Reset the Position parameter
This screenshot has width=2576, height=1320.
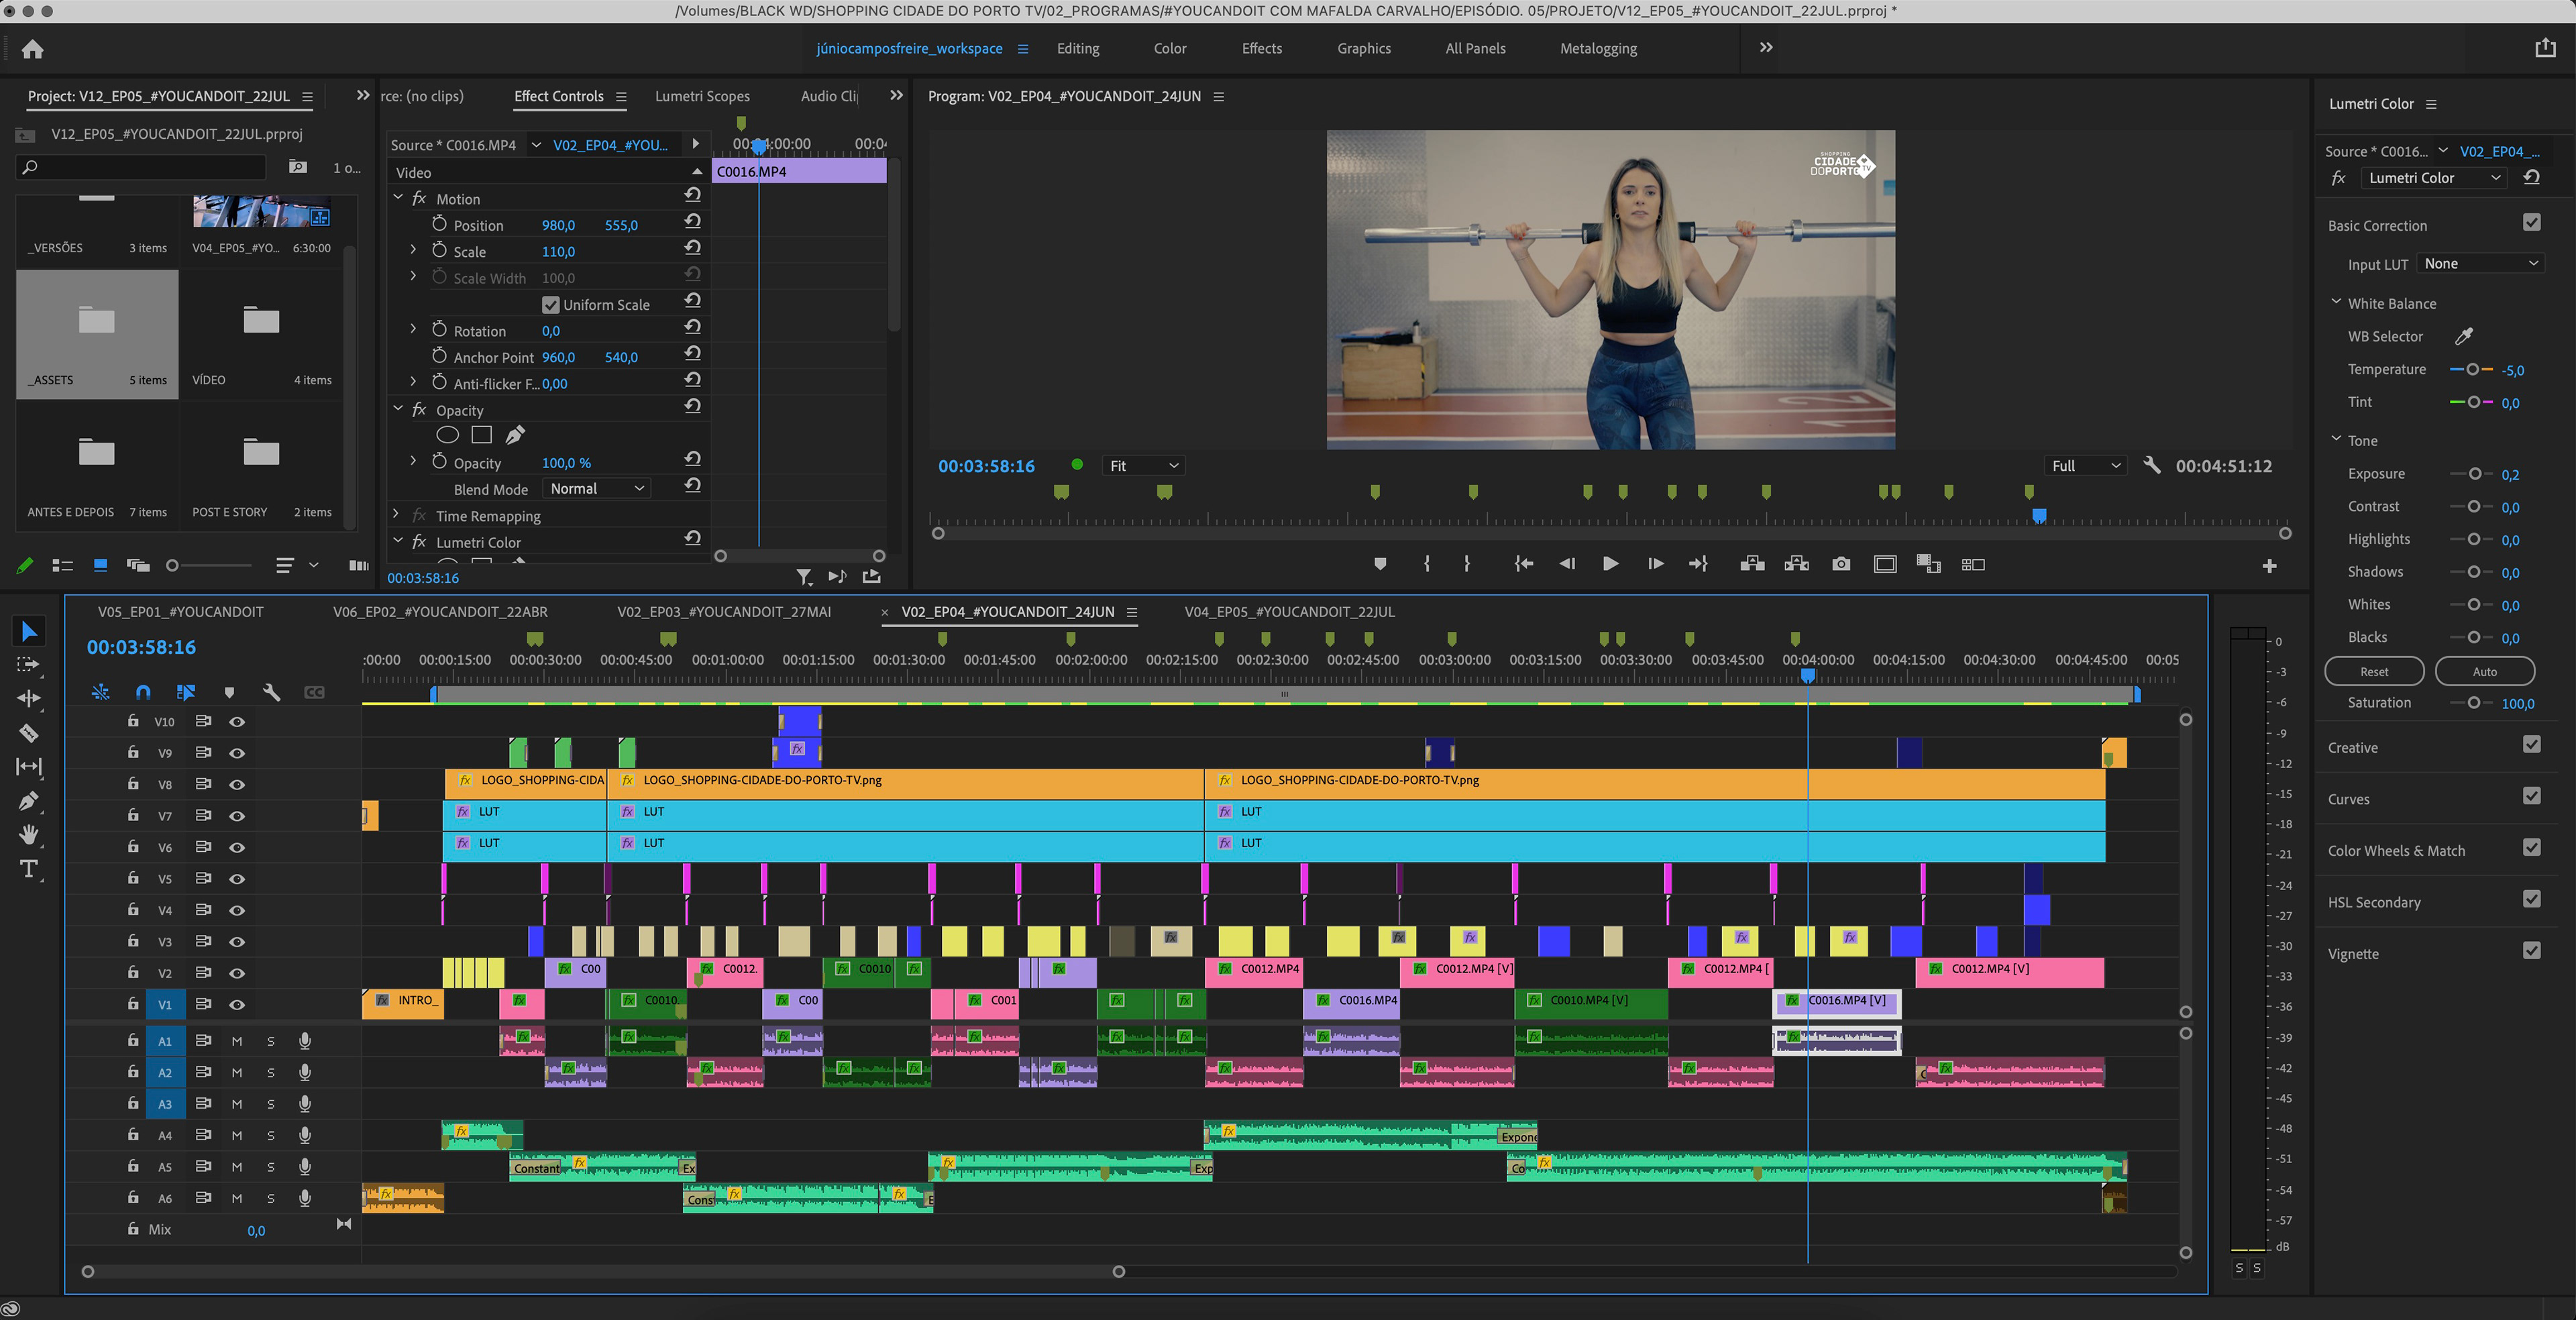click(x=692, y=222)
